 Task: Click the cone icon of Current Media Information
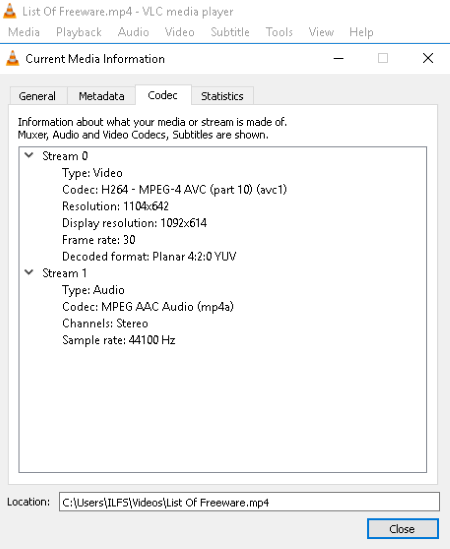pyautogui.click(x=13, y=58)
